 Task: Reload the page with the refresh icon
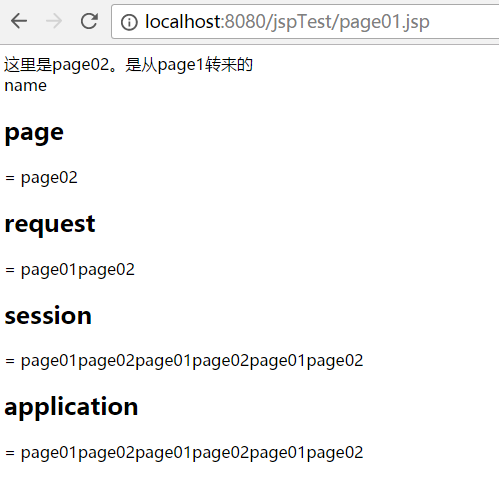[89, 21]
